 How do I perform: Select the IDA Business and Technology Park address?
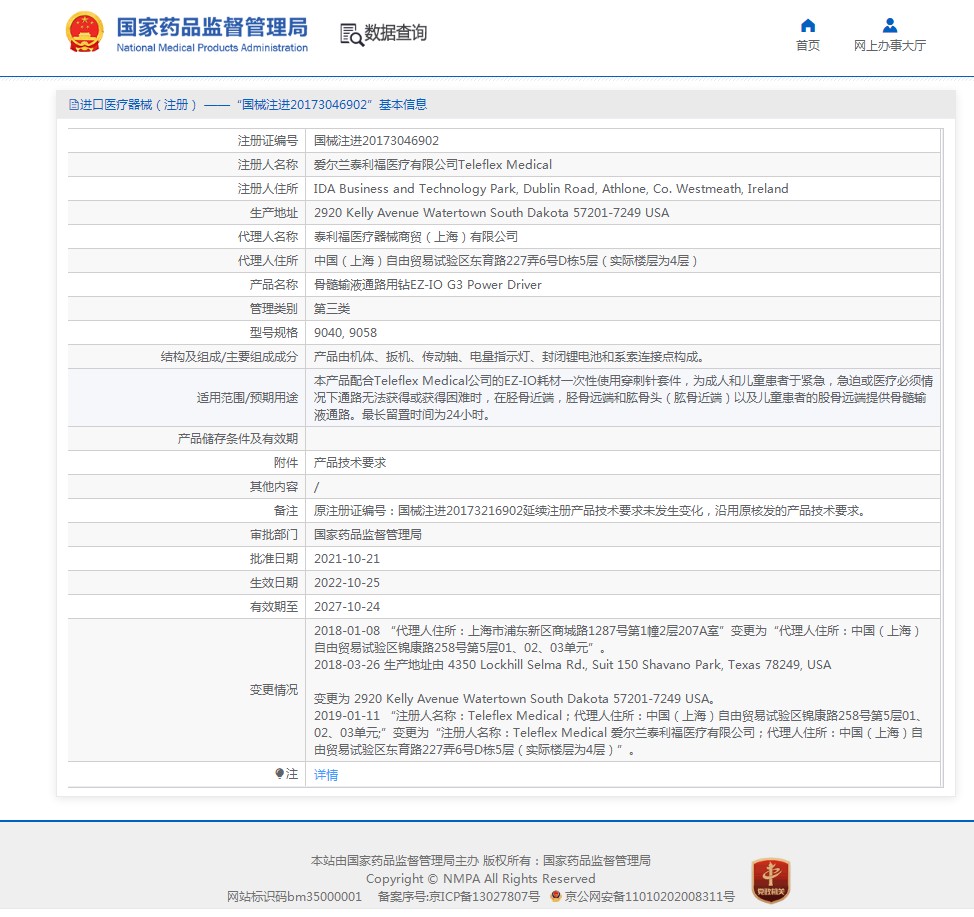pyautogui.click(x=551, y=189)
